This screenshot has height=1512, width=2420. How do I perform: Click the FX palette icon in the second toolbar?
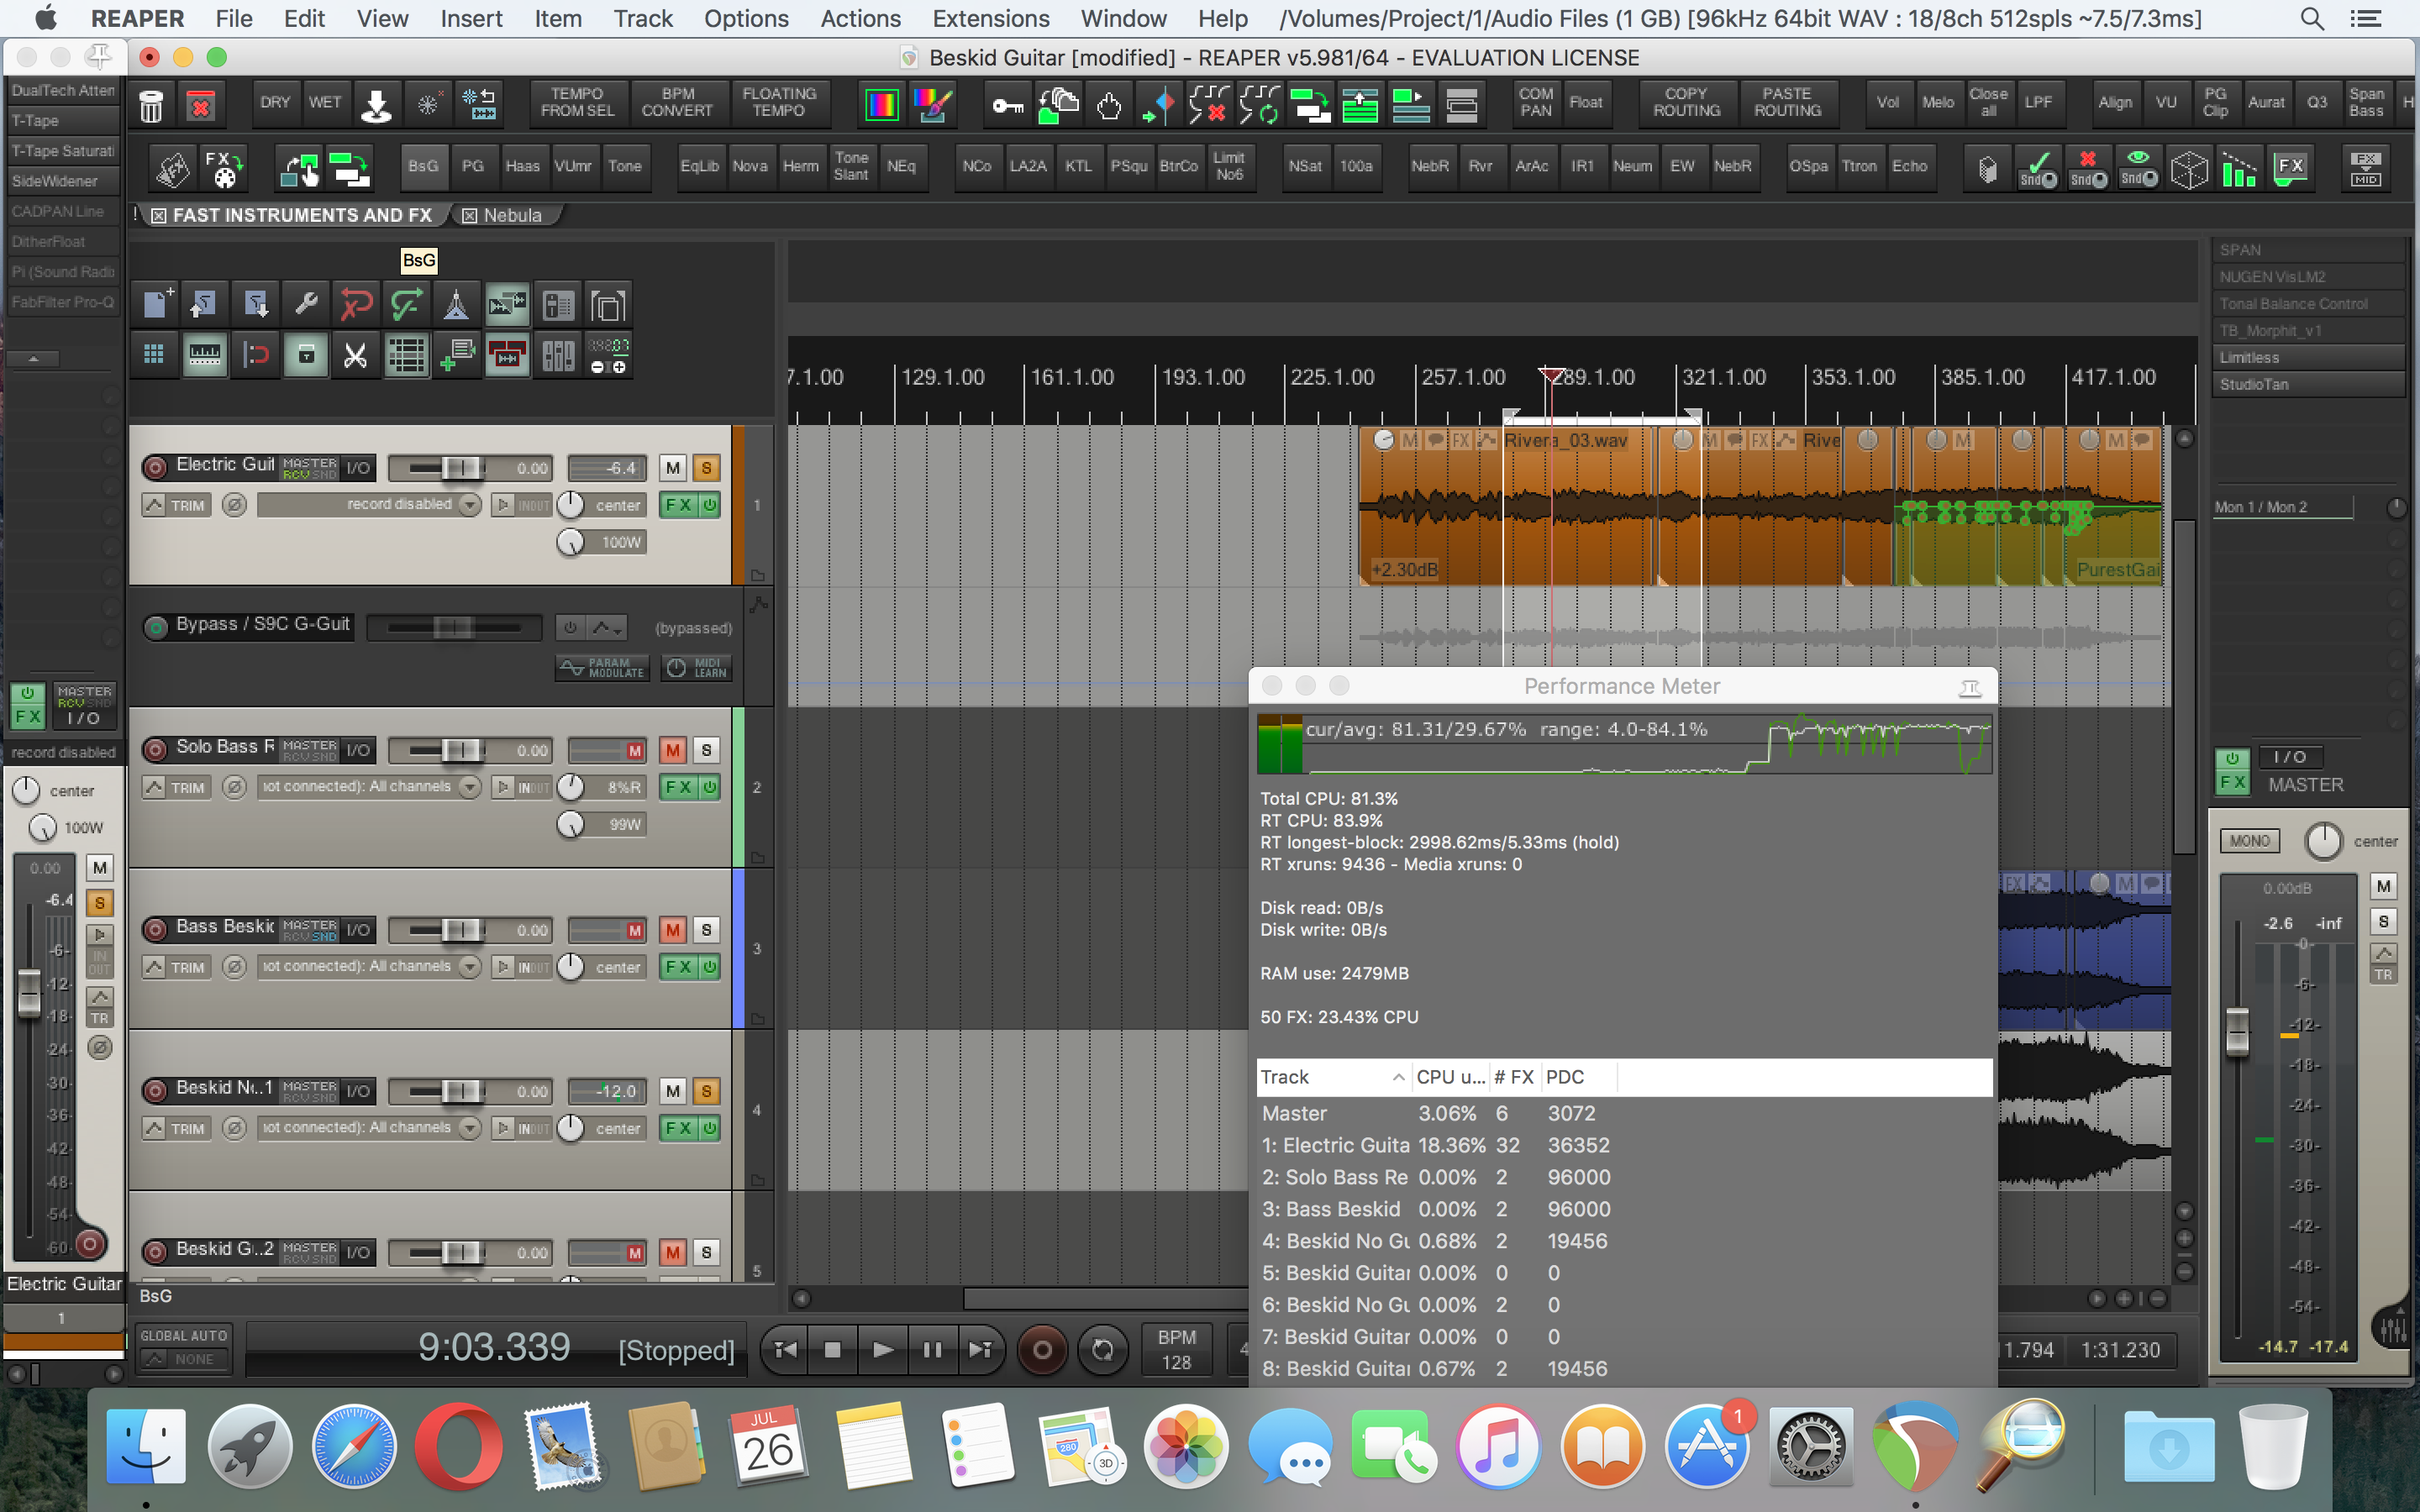point(223,168)
